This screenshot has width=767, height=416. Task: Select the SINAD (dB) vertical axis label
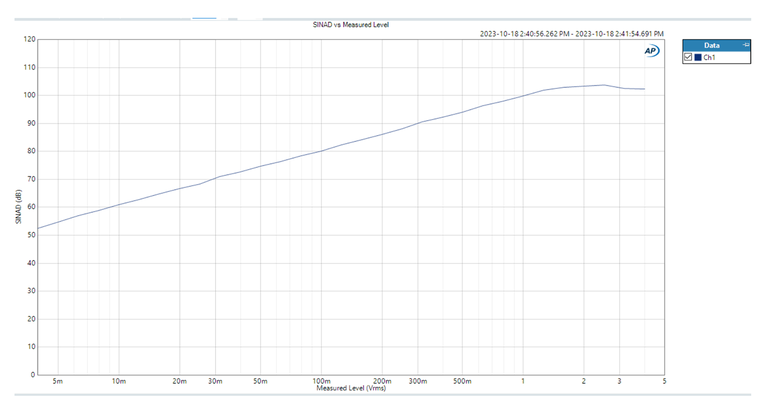tap(19, 206)
